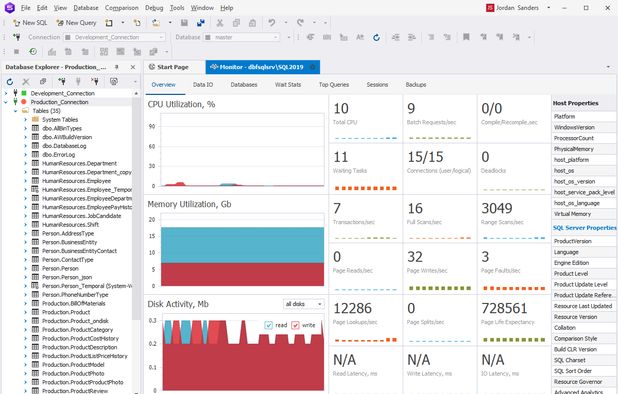Click the Total CPU value tile
The height and width of the screenshot is (394, 618).
coord(365,119)
